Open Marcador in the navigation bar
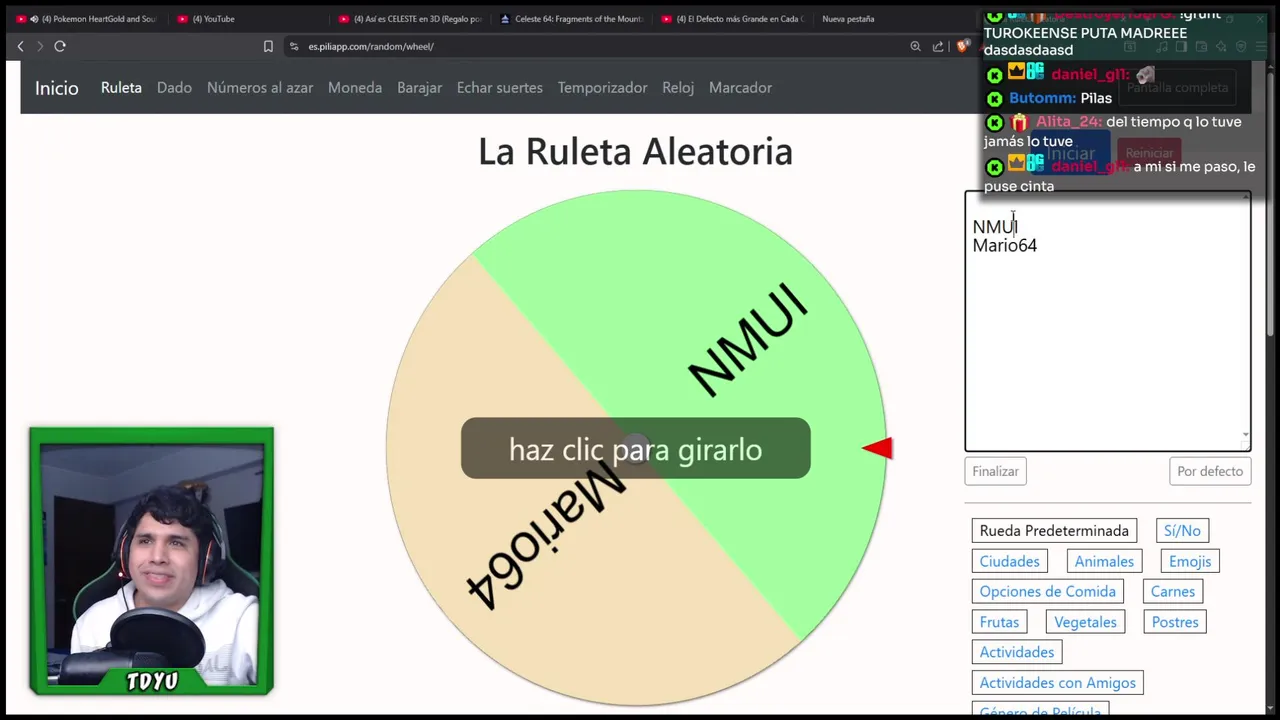 [x=740, y=88]
